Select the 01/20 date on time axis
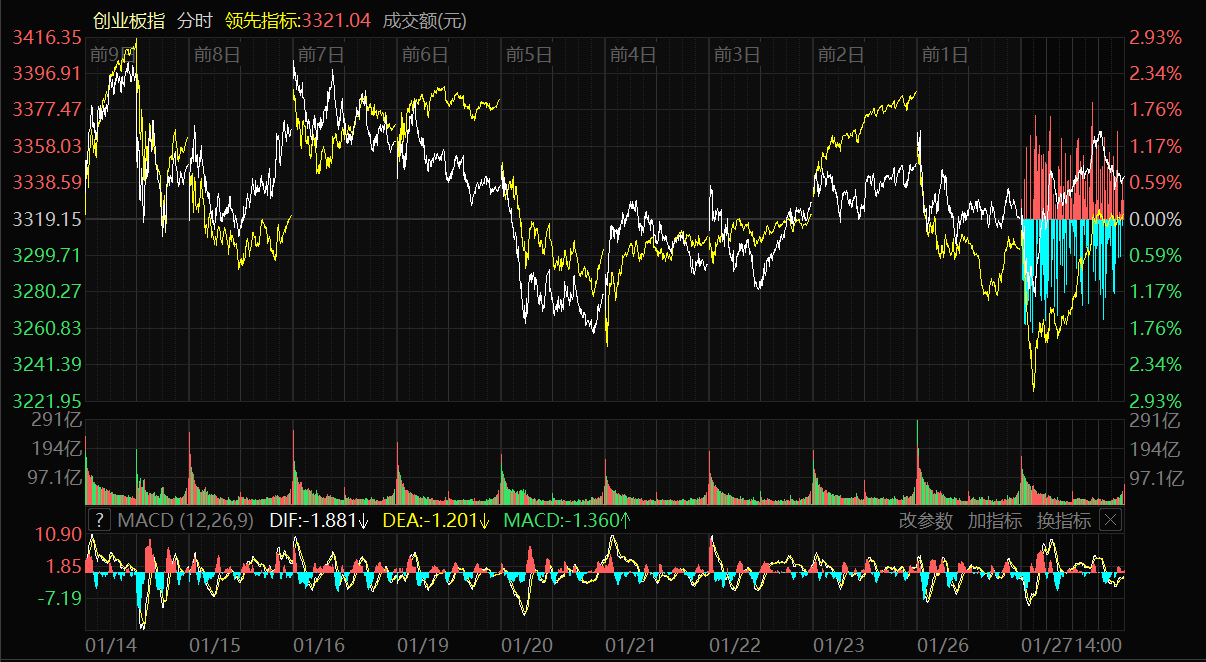Screen dimensions: 1206x662 [527, 645]
